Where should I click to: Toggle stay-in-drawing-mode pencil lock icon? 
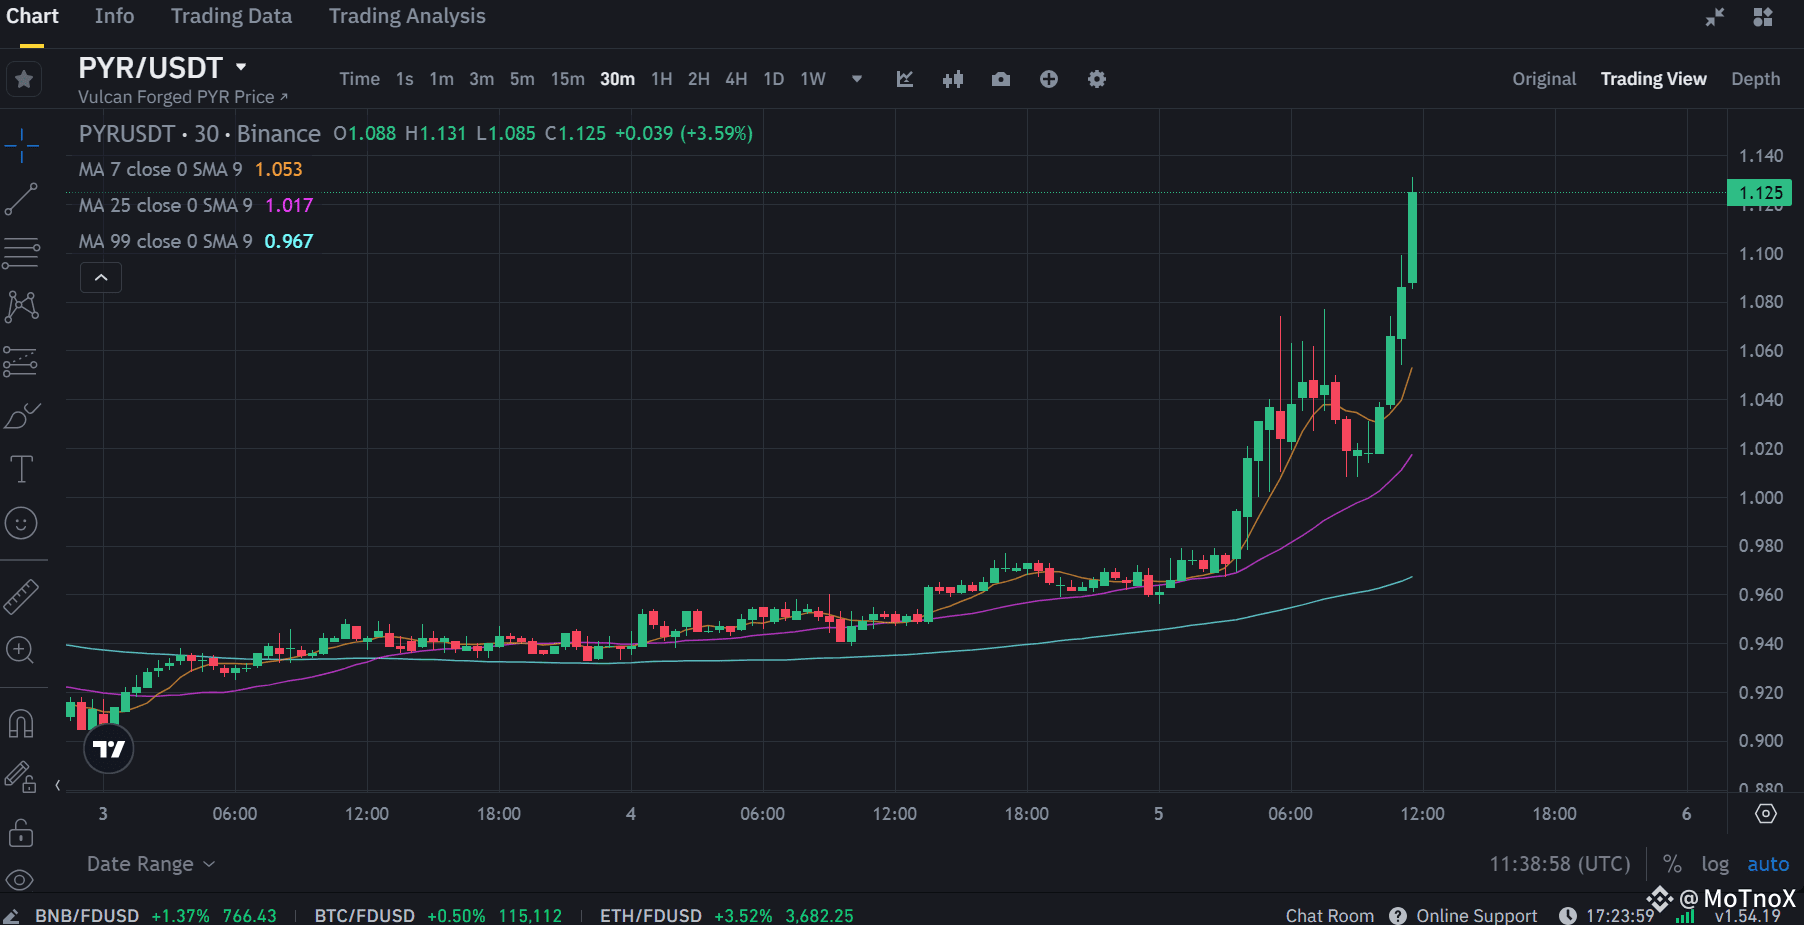(21, 777)
